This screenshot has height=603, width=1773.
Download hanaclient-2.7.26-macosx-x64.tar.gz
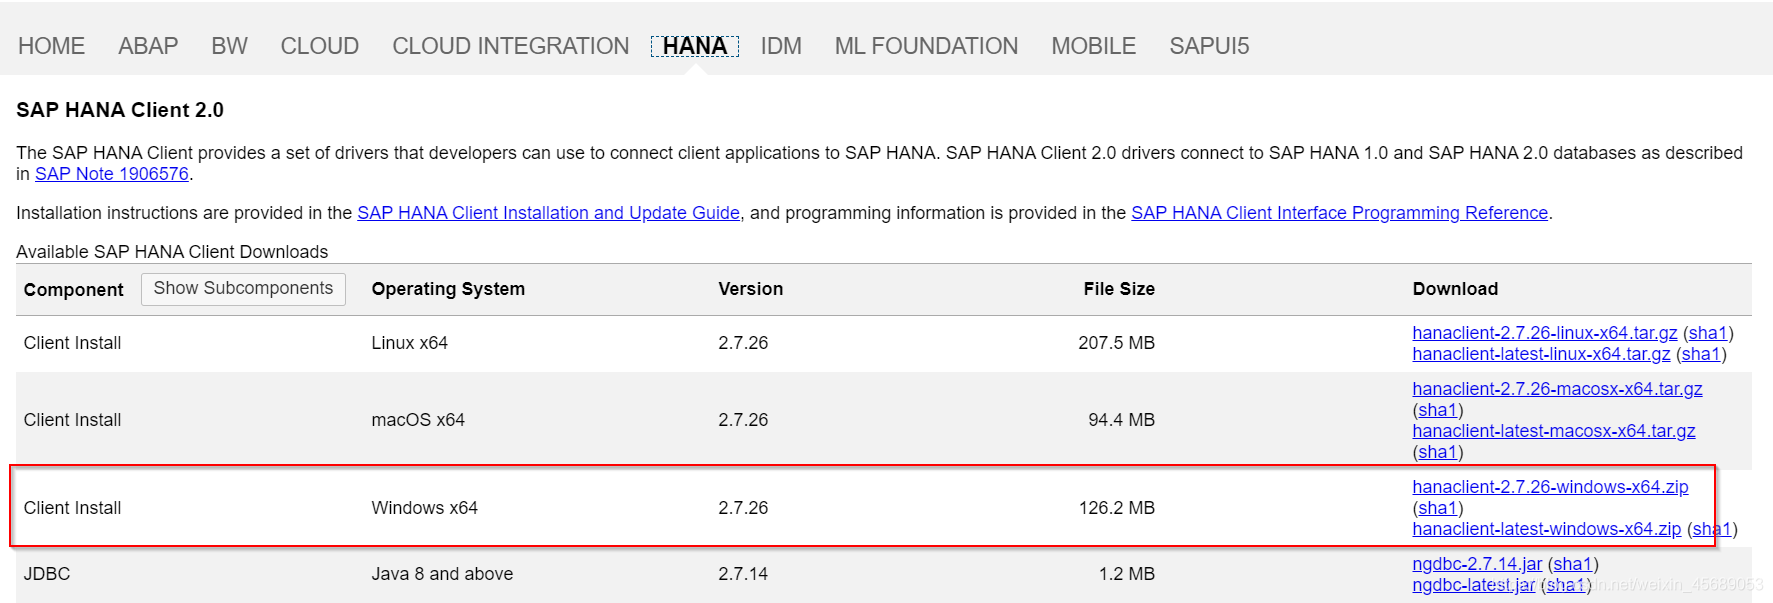click(x=1557, y=389)
